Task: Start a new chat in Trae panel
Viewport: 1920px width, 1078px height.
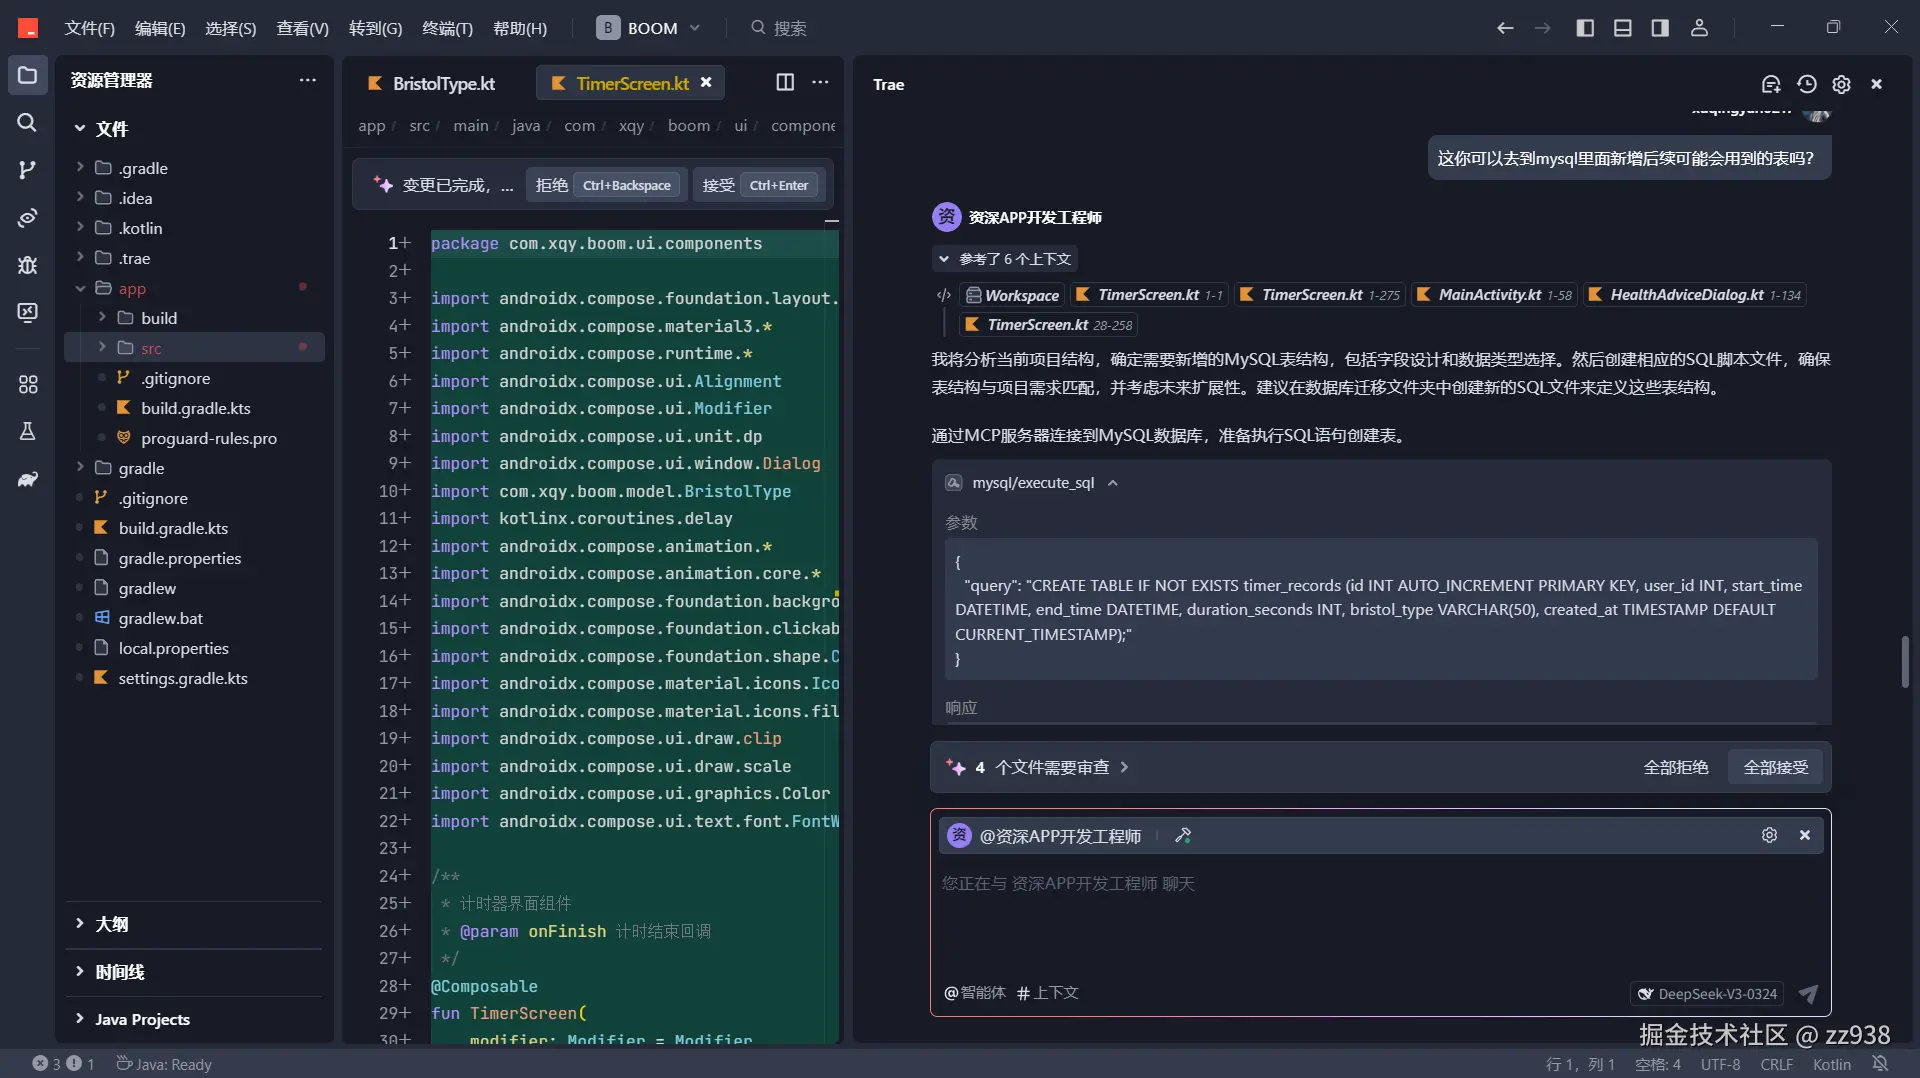Action: click(1771, 85)
